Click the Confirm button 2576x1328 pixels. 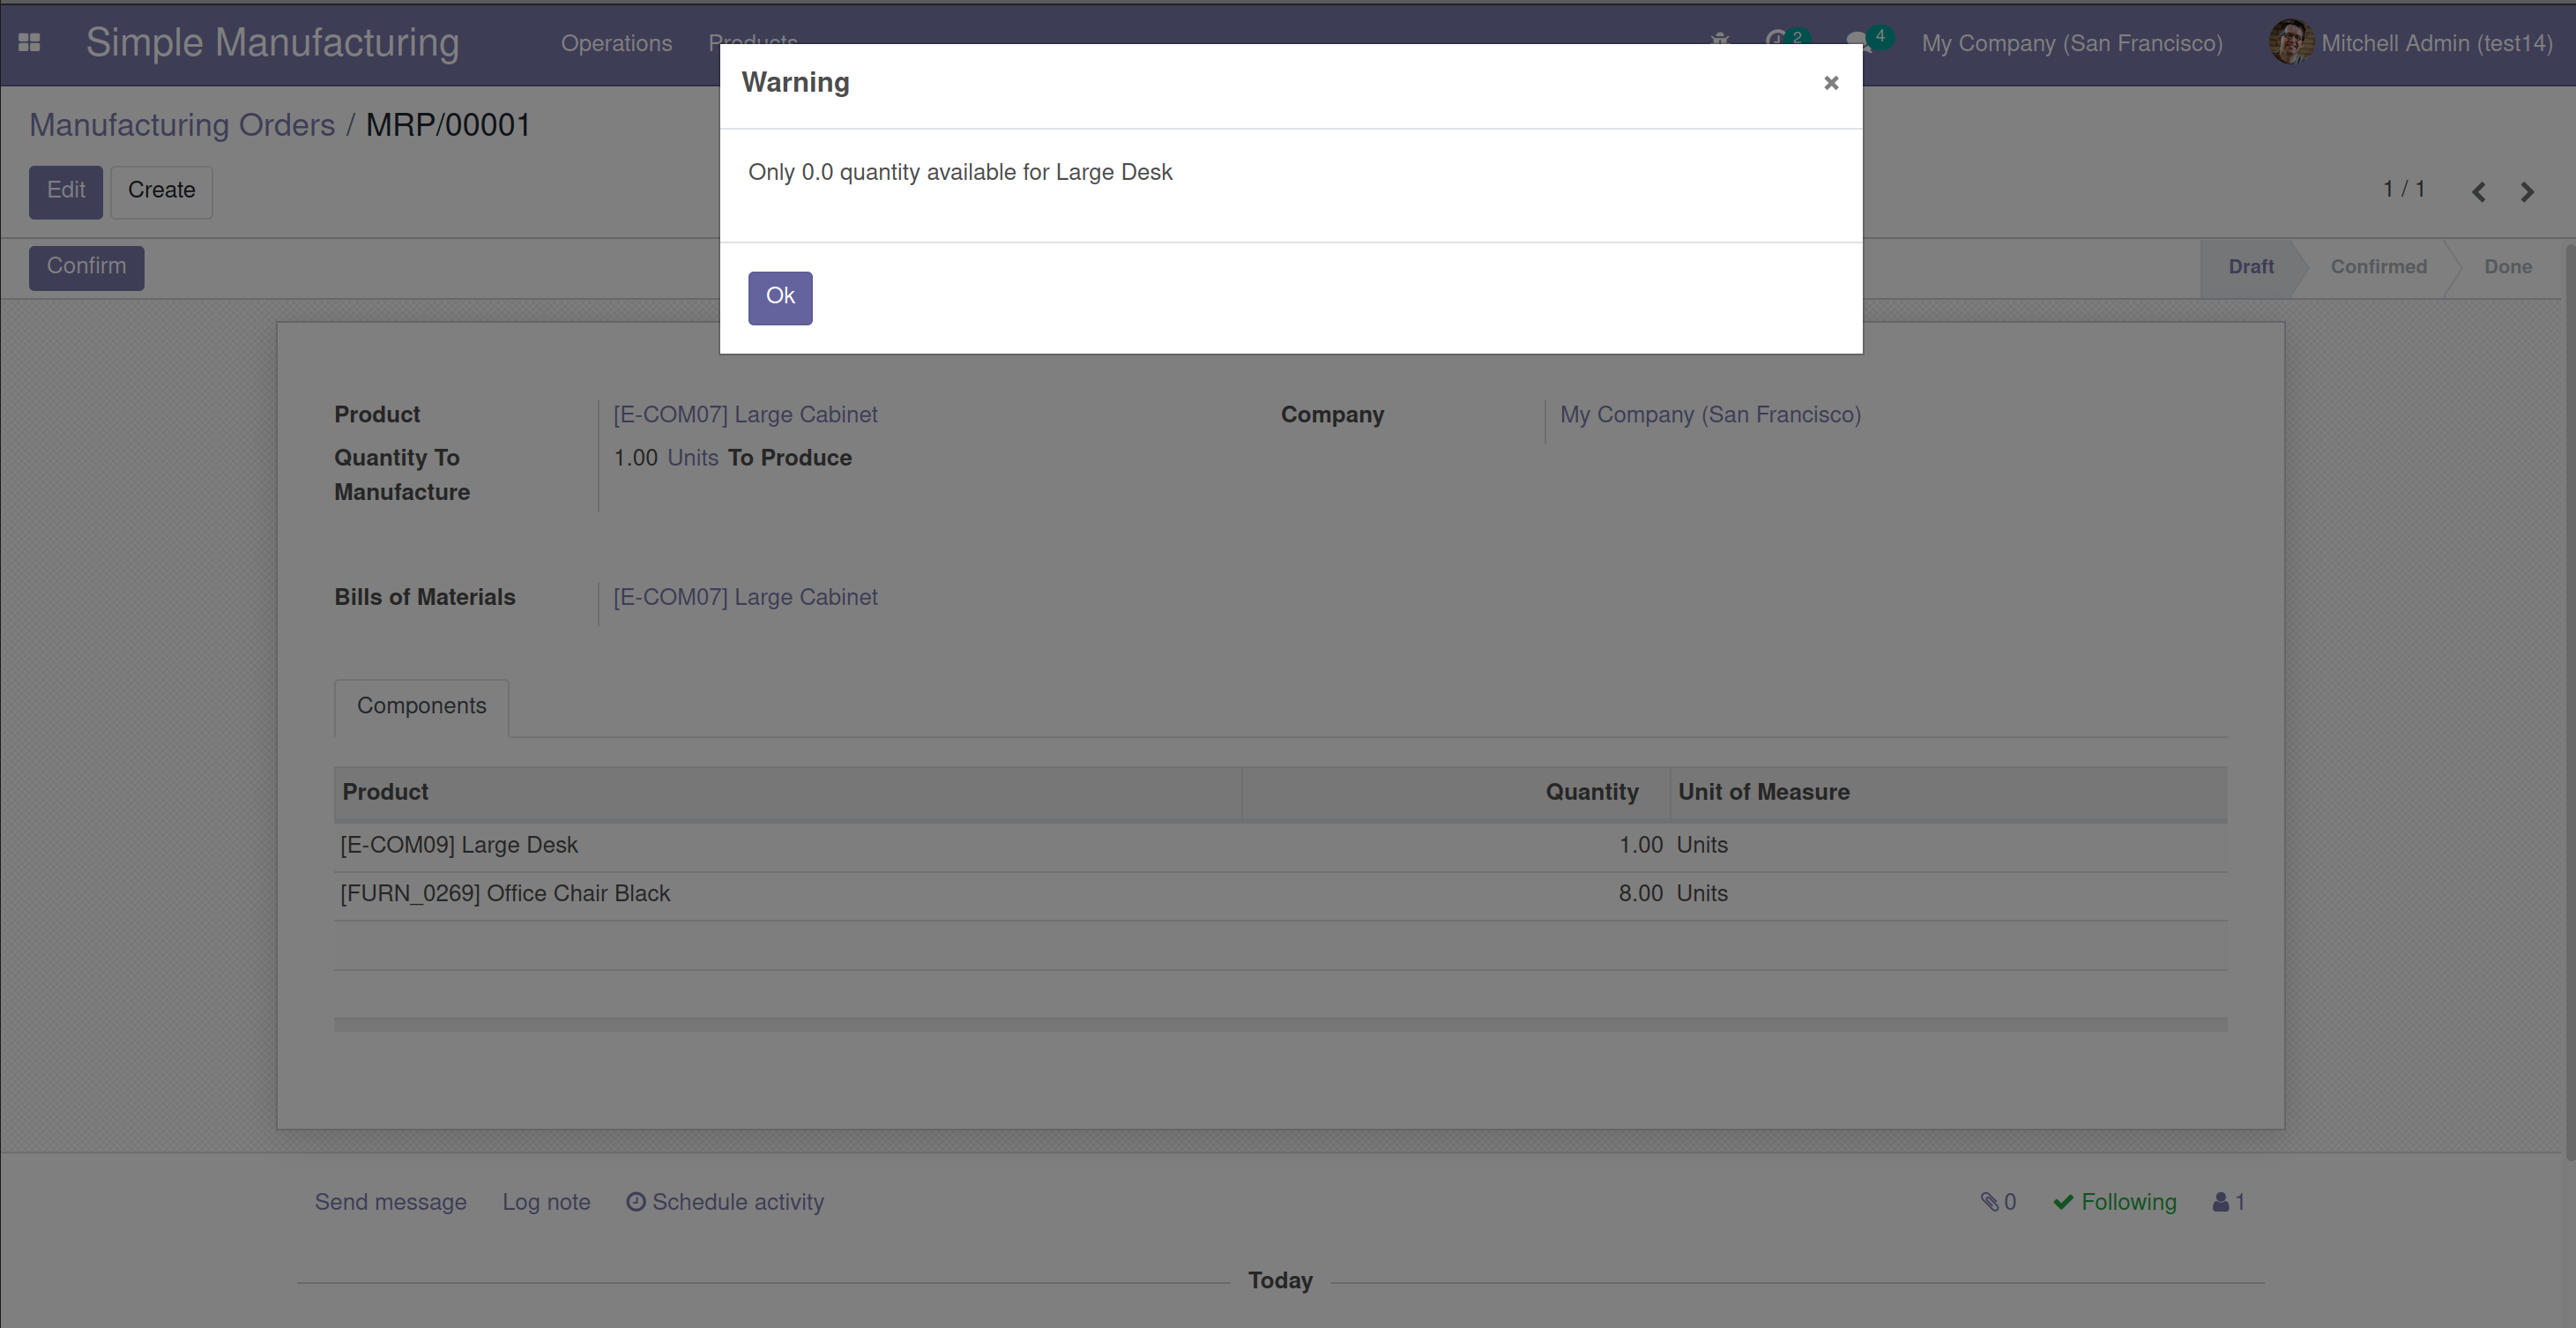click(86, 267)
